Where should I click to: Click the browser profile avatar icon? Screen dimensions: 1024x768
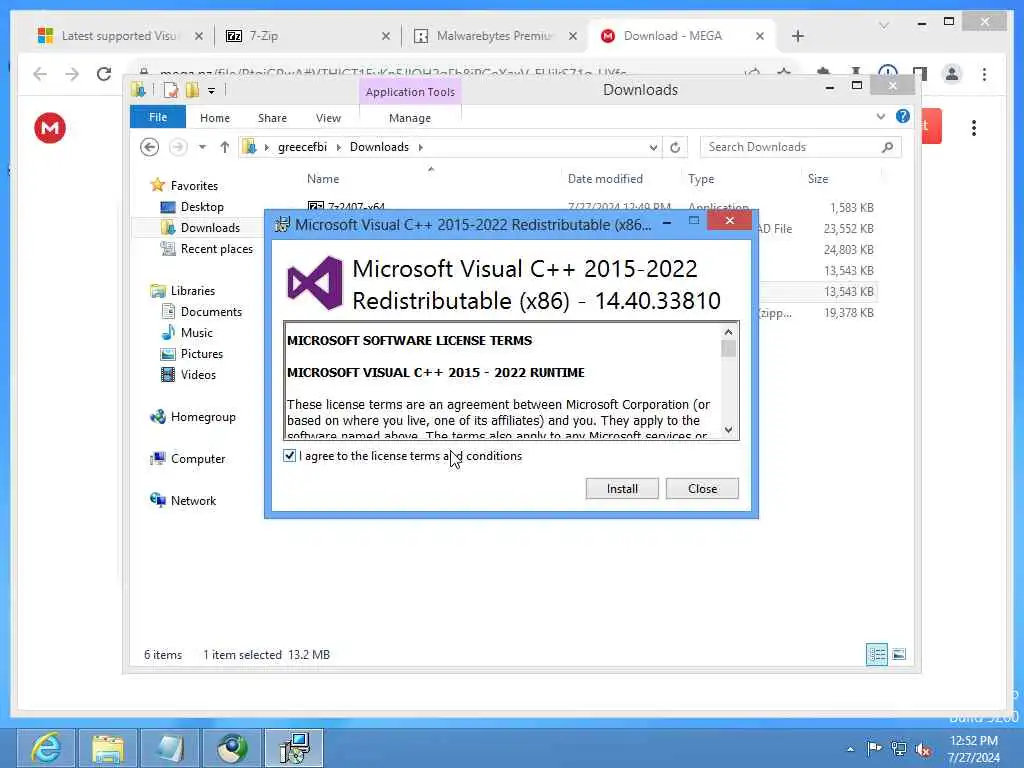pos(952,74)
